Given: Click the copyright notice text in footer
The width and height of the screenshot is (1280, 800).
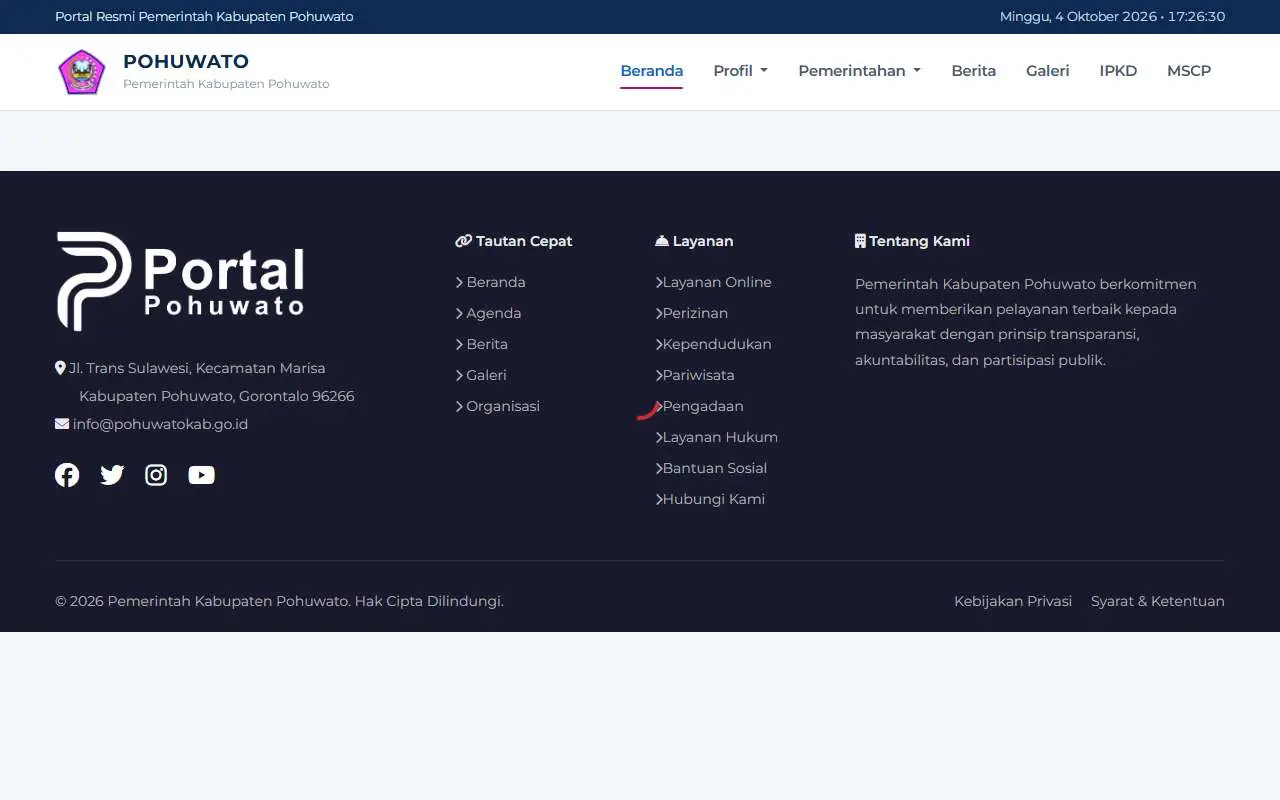Looking at the screenshot, I should pyautogui.click(x=279, y=601).
